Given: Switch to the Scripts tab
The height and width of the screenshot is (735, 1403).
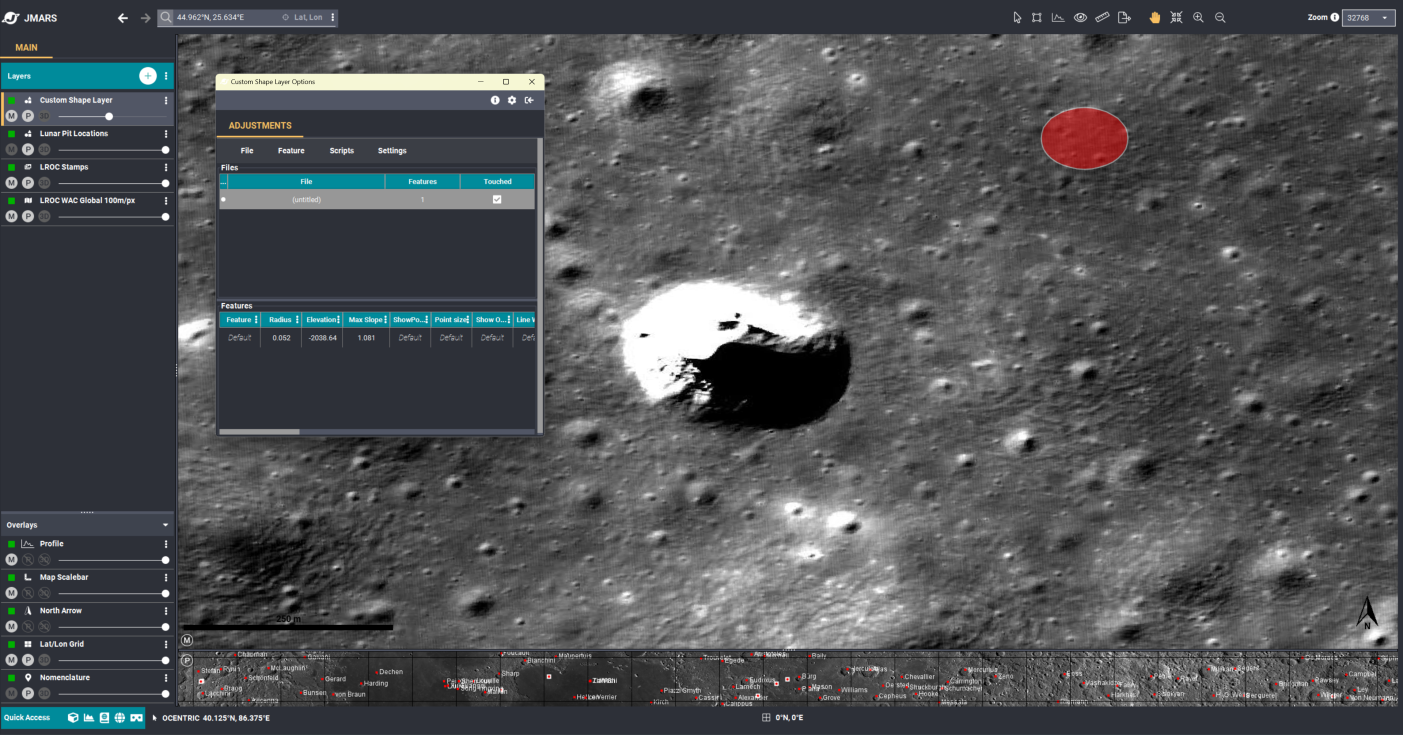Looking at the screenshot, I should [341, 150].
